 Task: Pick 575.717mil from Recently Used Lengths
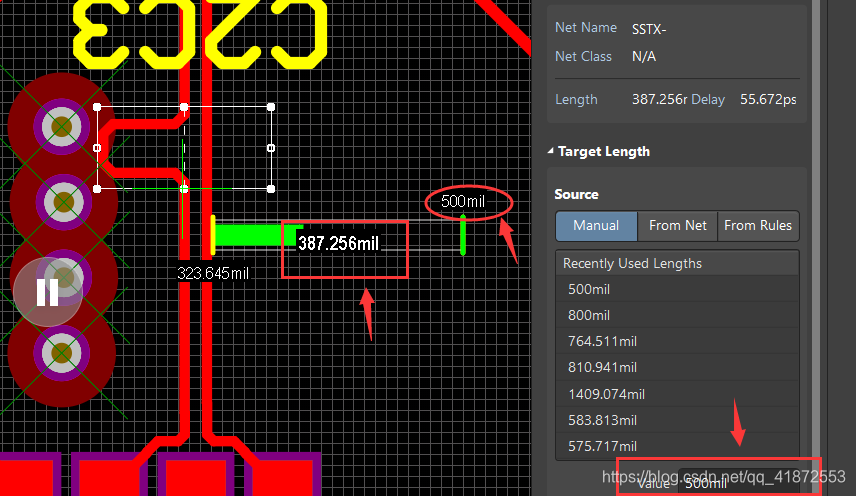pyautogui.click(x=677, y=446)
